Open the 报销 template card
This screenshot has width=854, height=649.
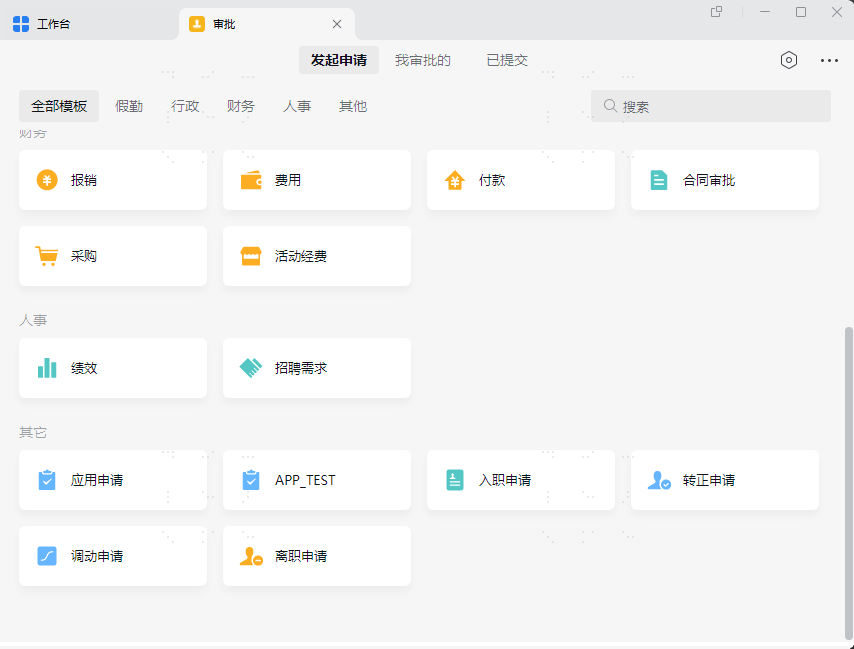[113, 180]
